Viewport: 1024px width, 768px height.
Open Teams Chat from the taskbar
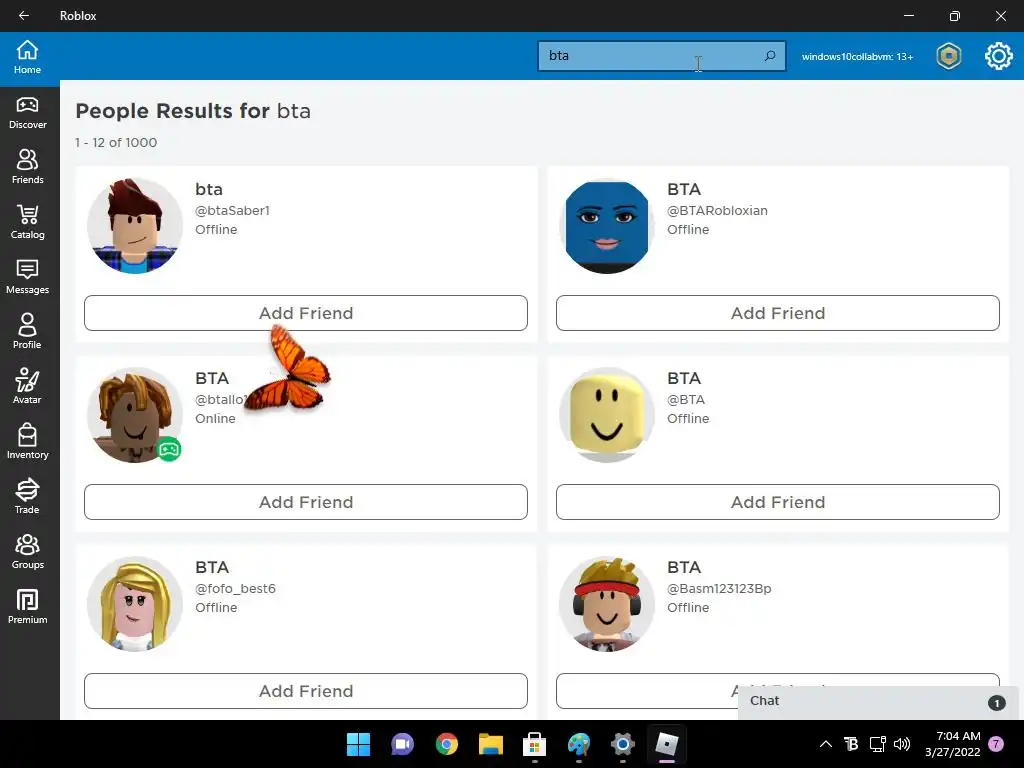(402, 744)
